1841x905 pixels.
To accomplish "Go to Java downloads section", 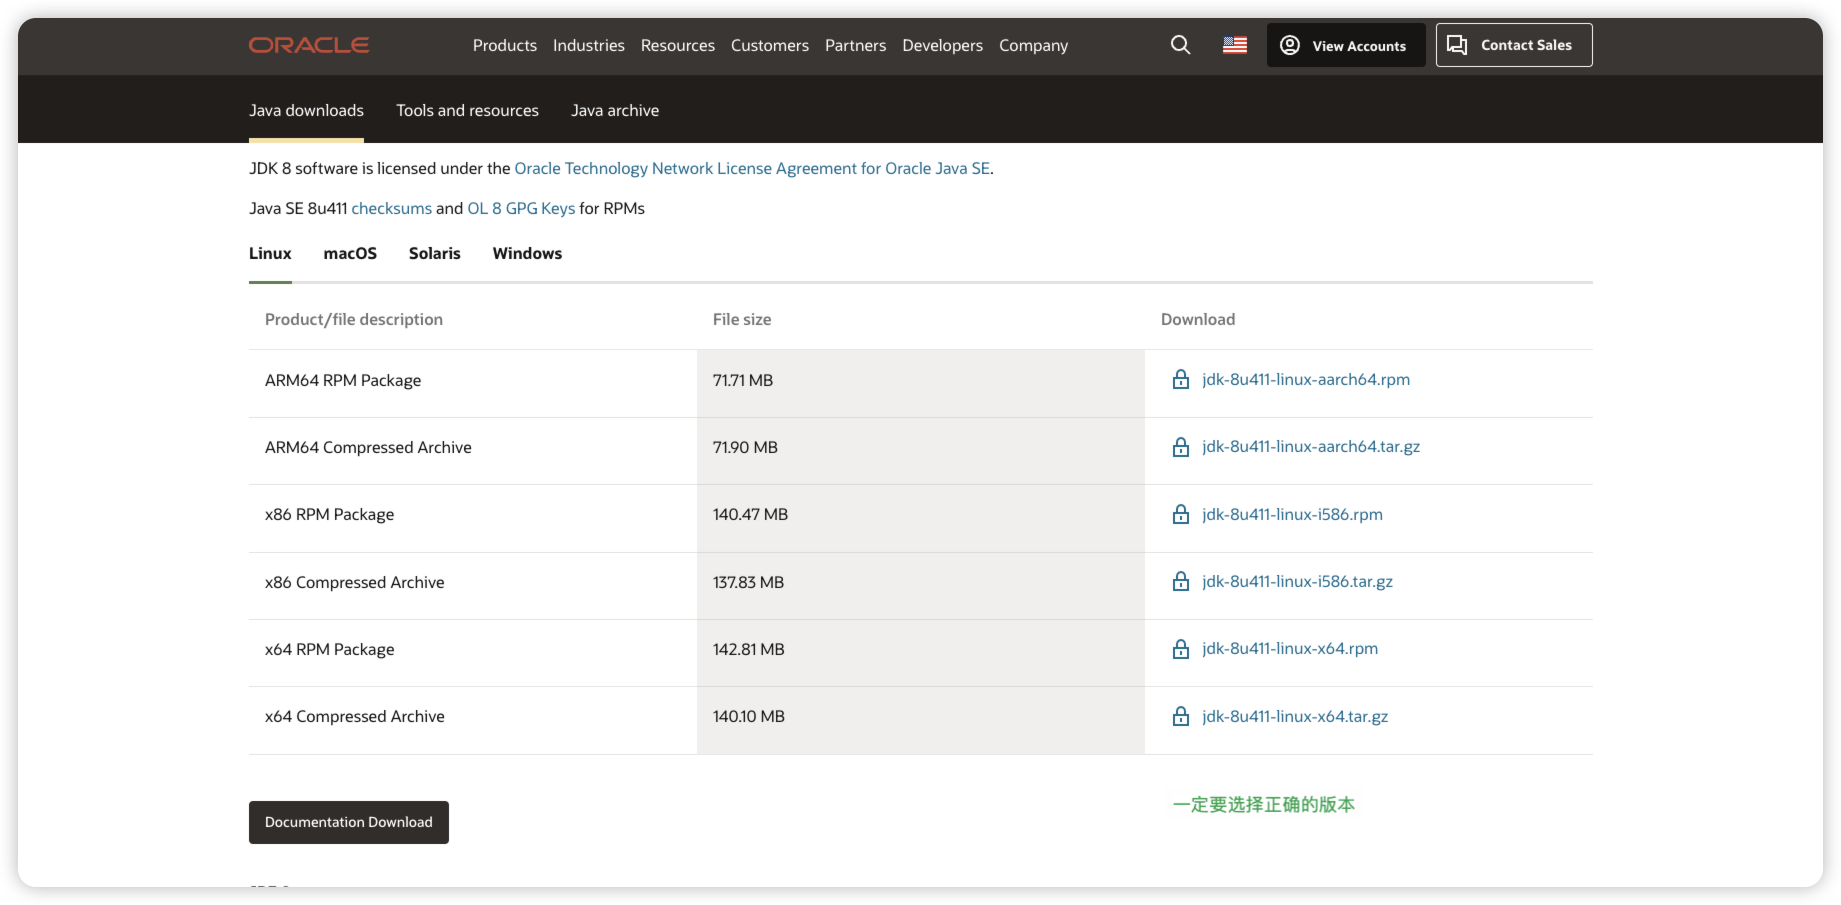I will pos(306,110).
